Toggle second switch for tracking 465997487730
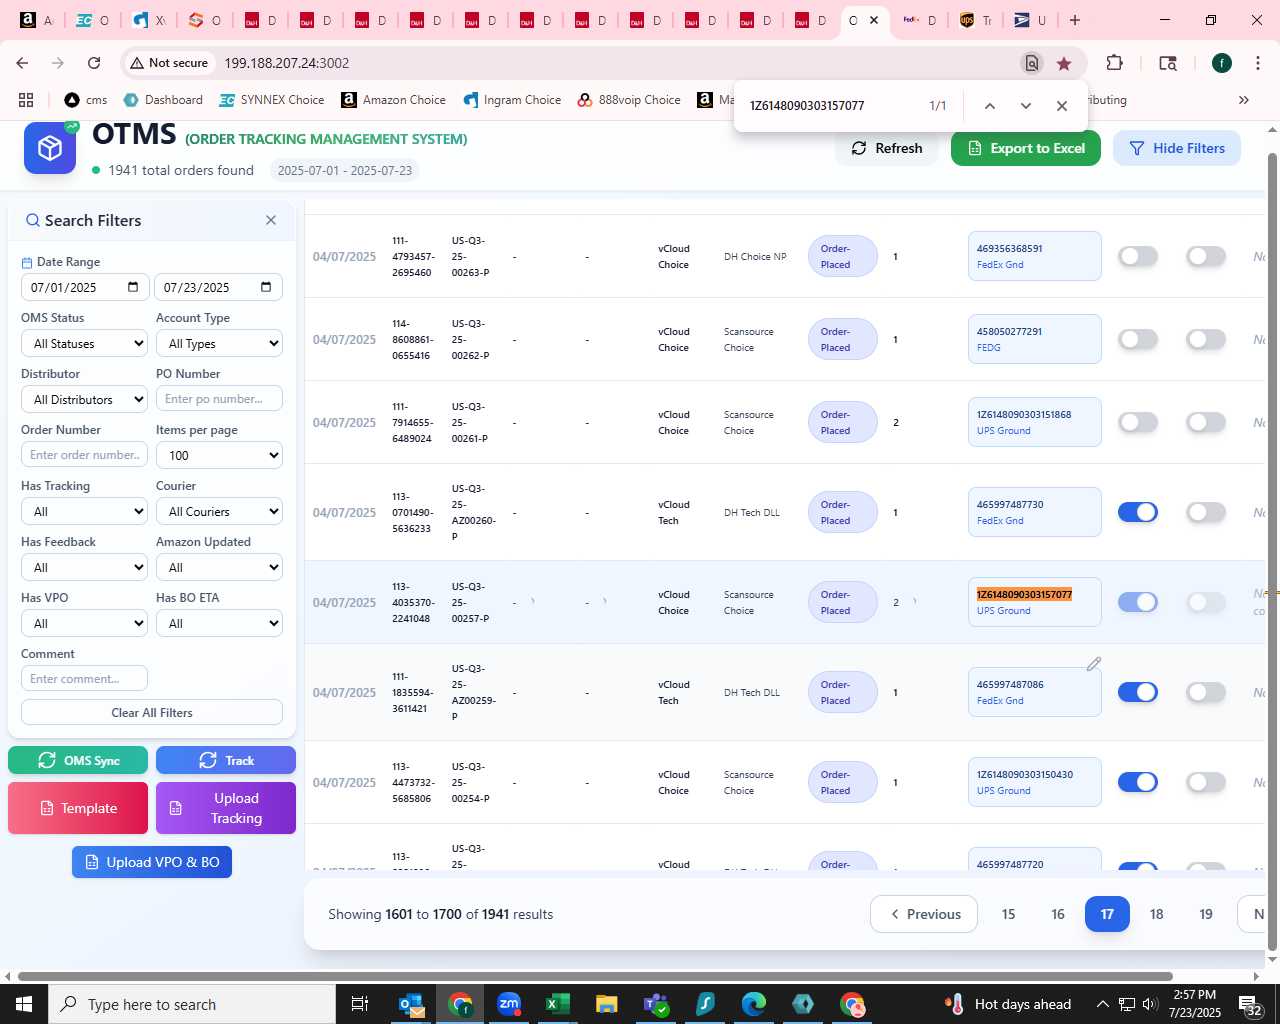This screenshot has height=1024, width=1280. (1206, 513)
